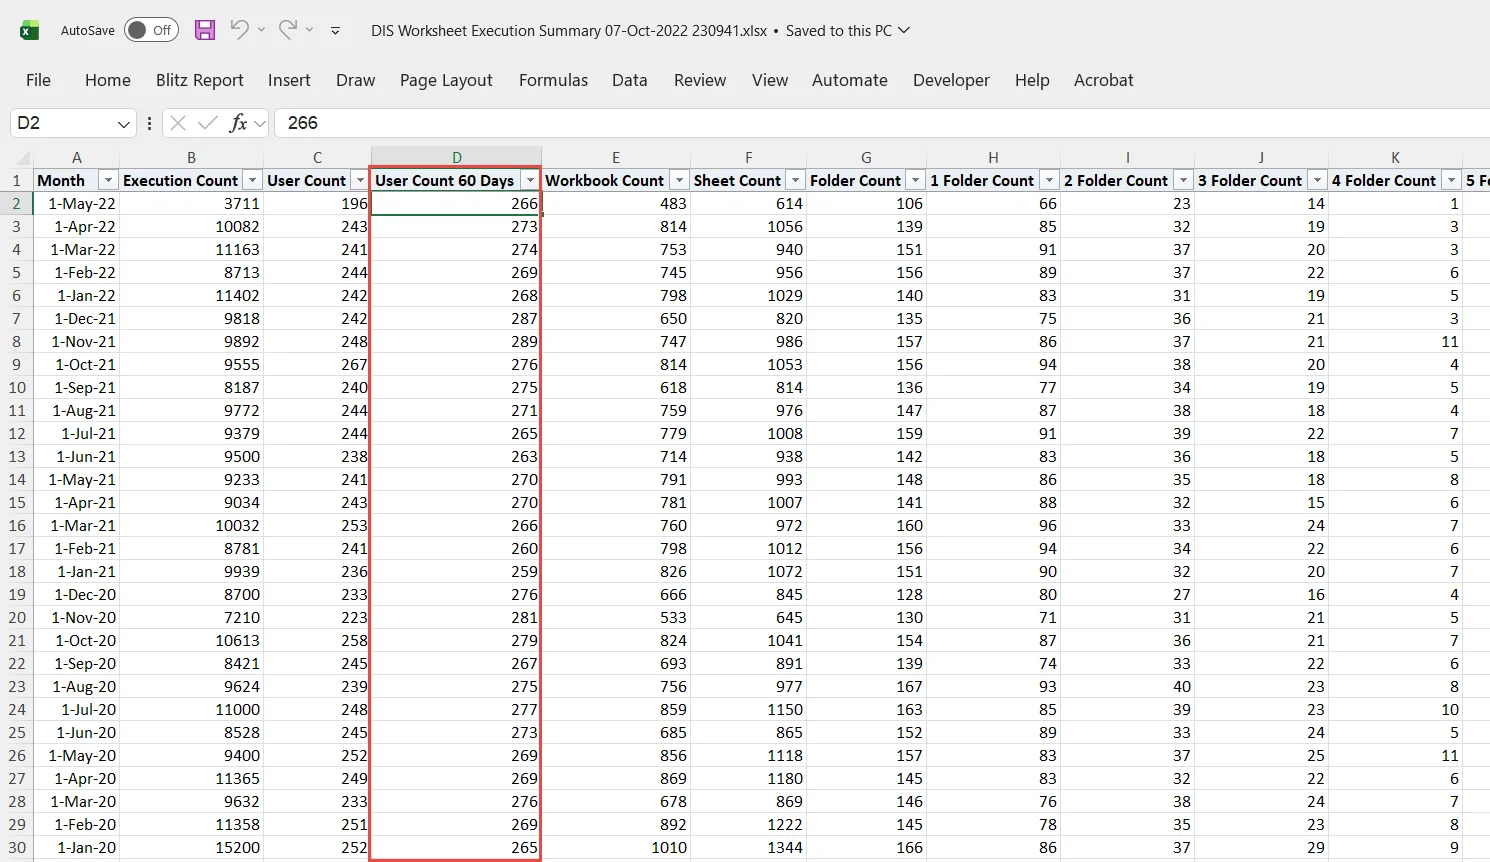Select the 3 Folder Count header cell
The image size is (1490, 862).
(1262, 181)
